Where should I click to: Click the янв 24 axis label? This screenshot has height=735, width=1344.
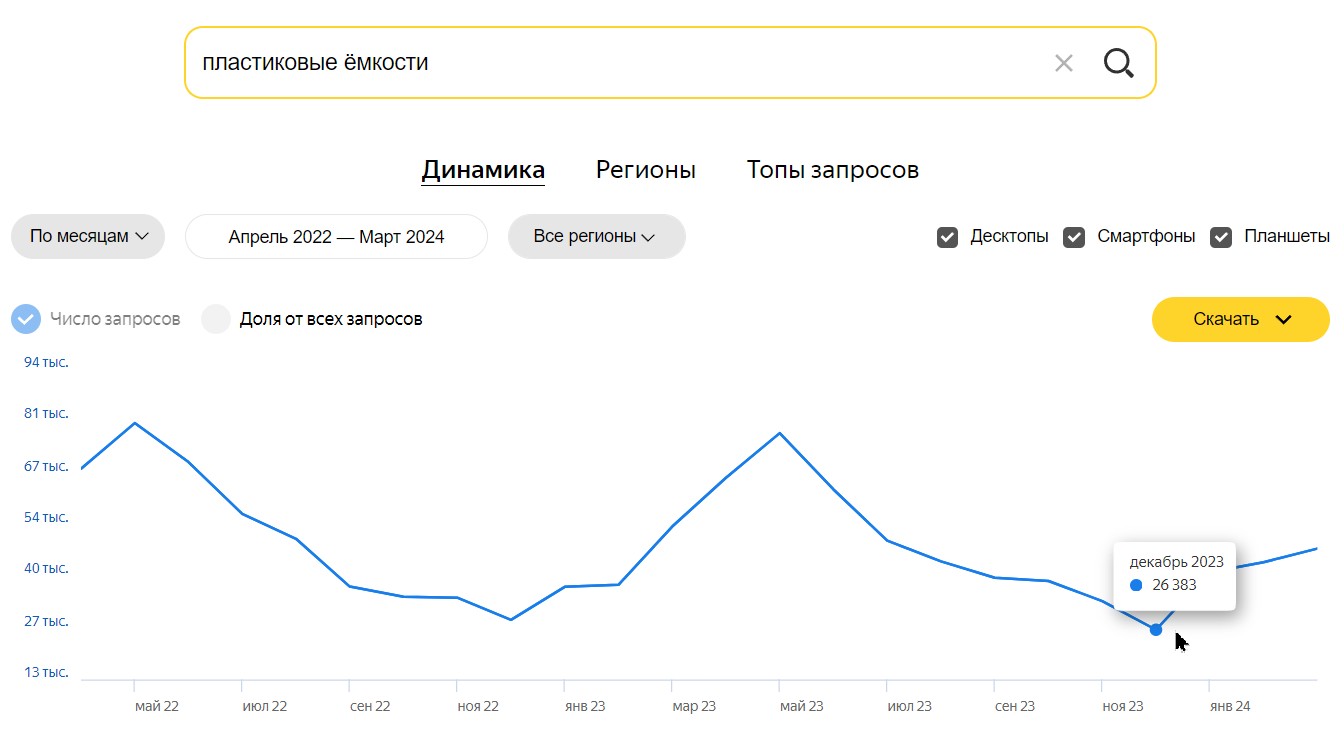tap(1230, 706)
